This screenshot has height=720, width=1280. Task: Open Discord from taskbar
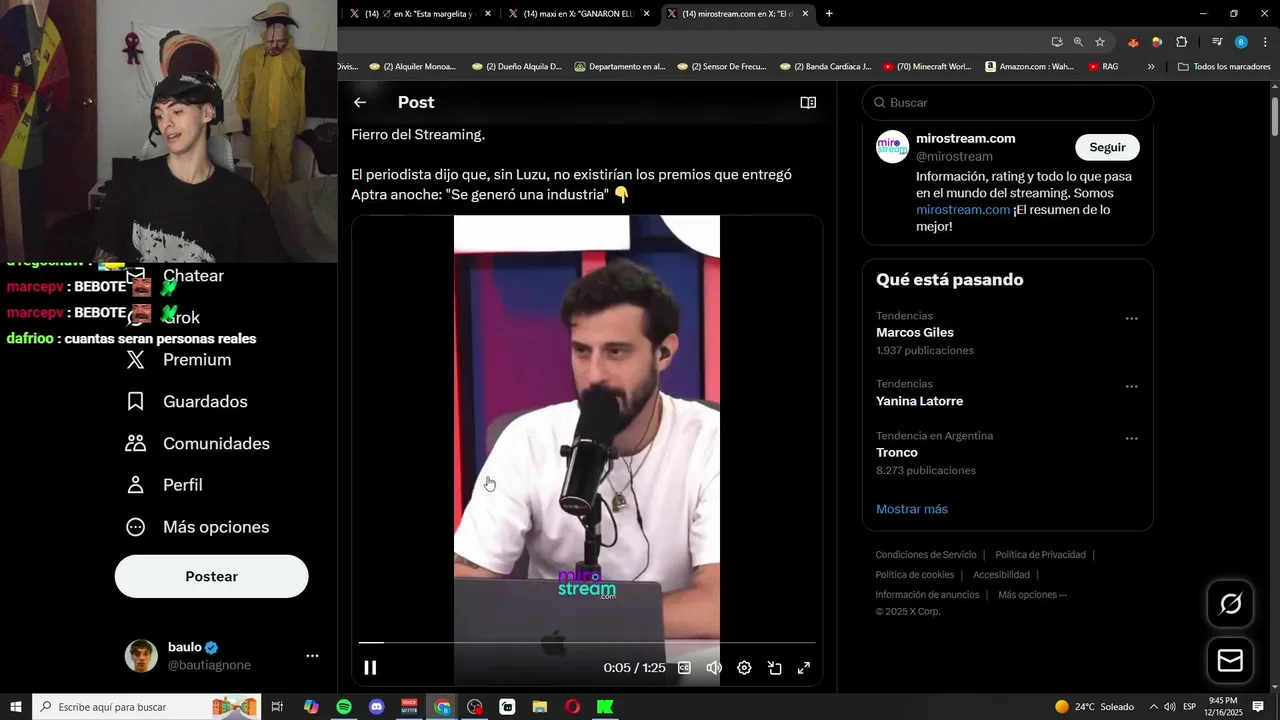[376, 707]
